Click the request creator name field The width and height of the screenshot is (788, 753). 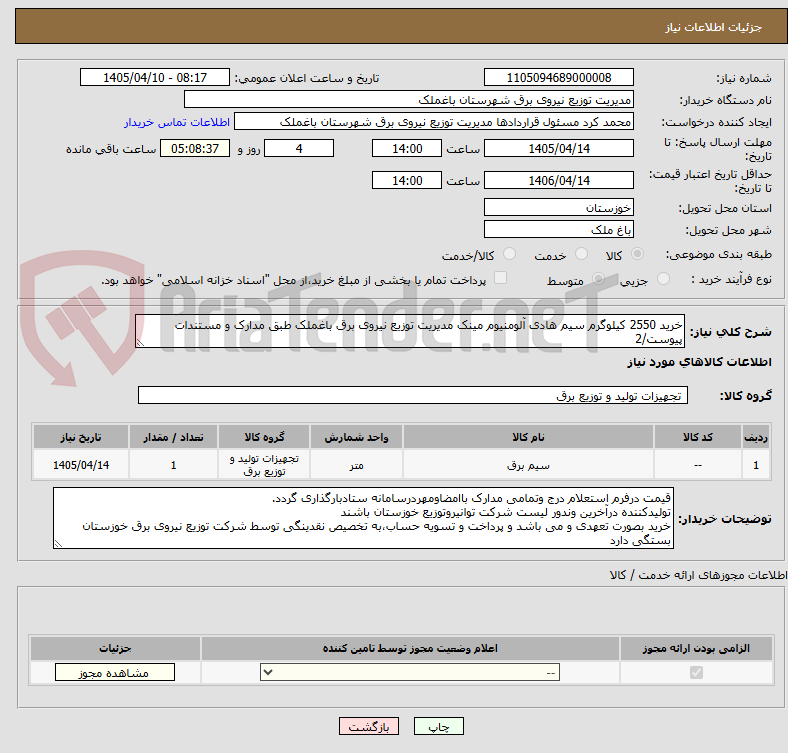pyautogui.click(x=434, y=122)
